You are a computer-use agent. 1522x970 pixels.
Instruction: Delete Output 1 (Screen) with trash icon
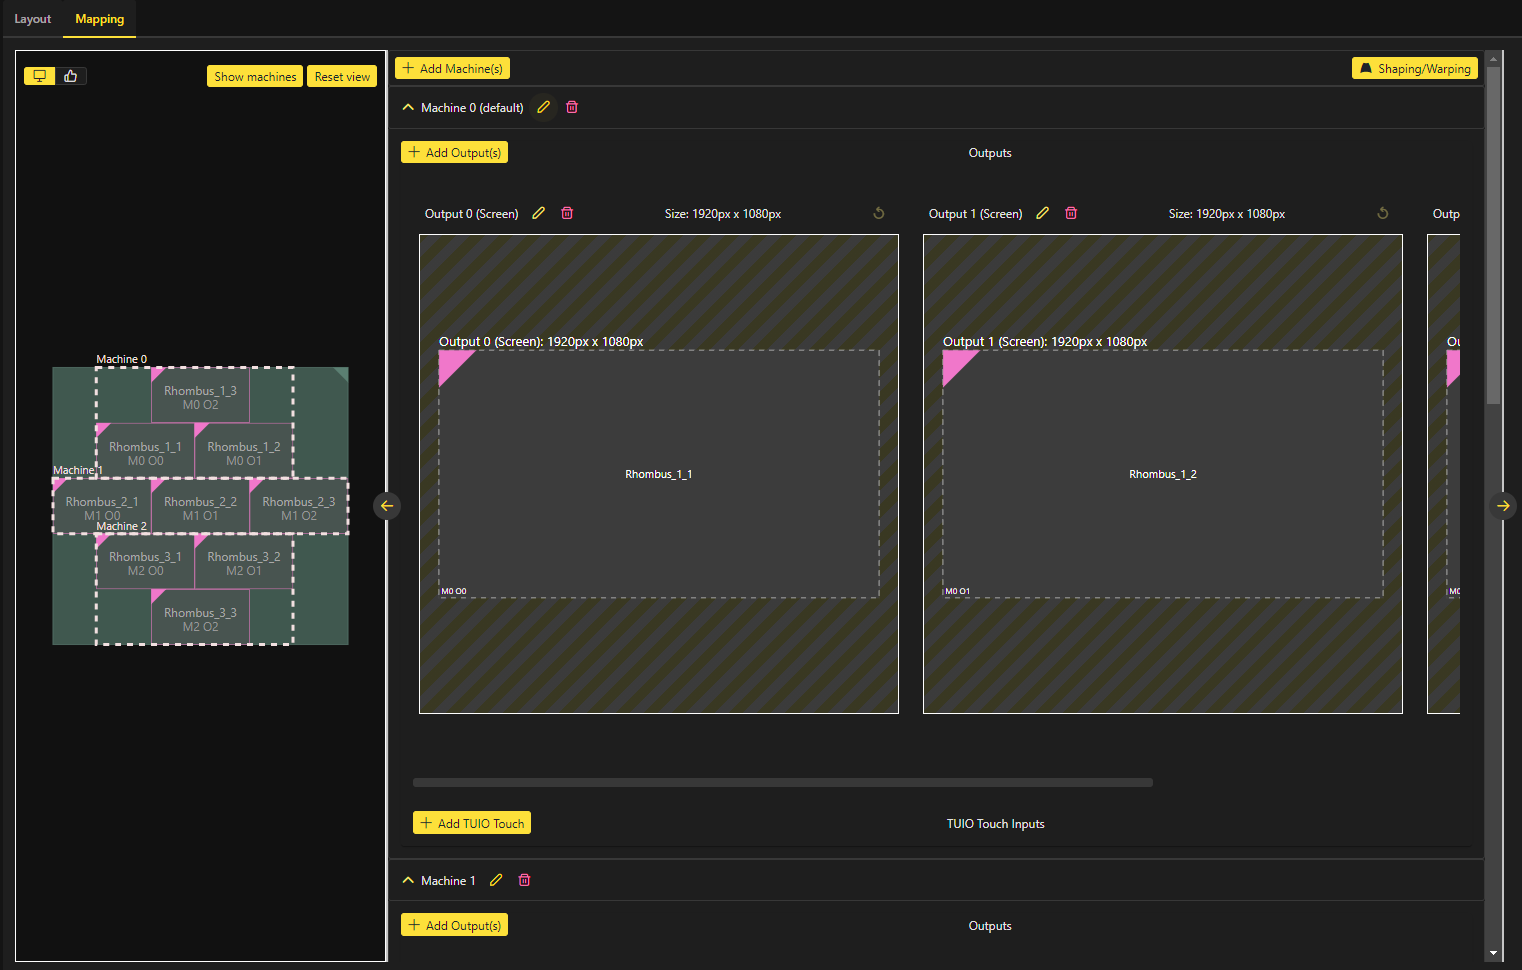click(x=1071, y=213)
